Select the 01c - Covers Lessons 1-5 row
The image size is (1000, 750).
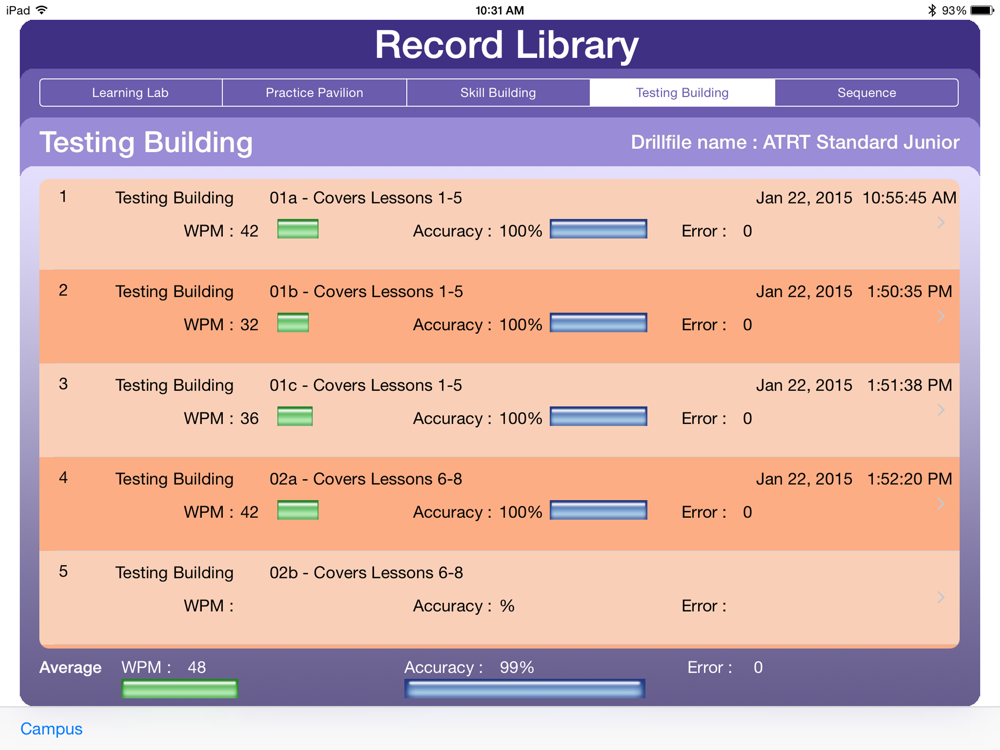499,410
